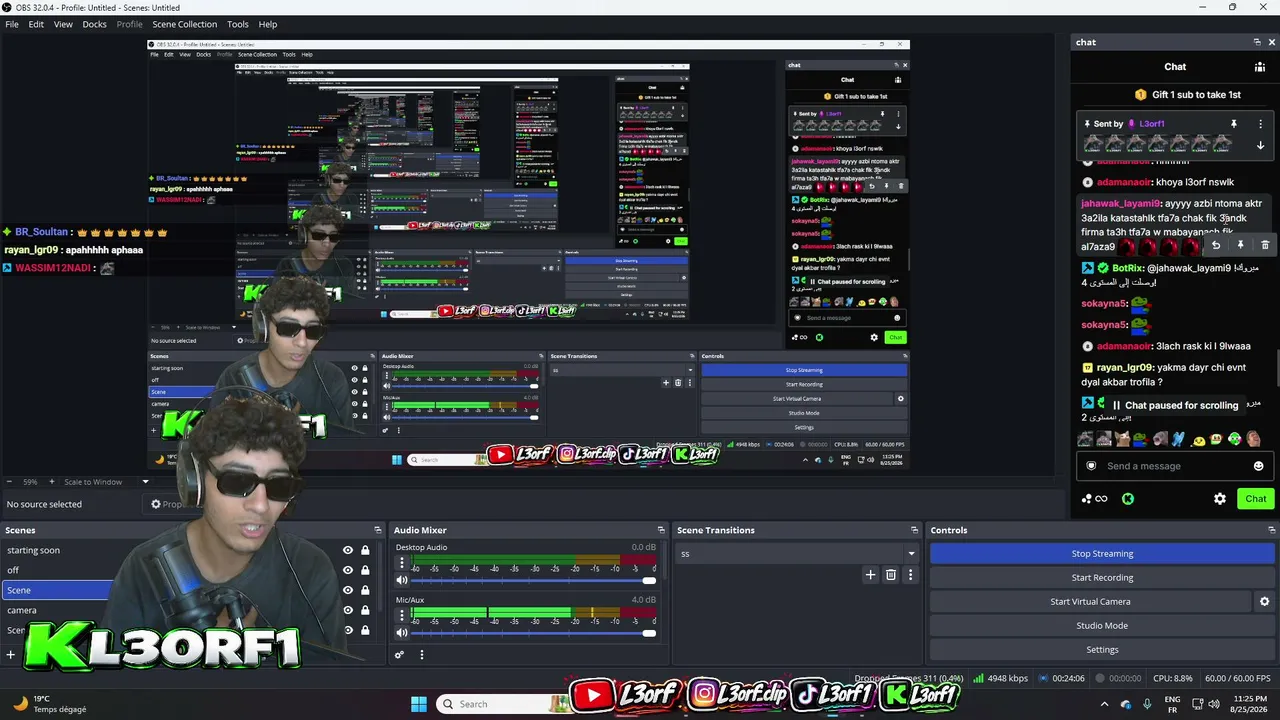This screenshot has width=1280, height=720.
Task: Click the channel points icon below chat
Action: 1087,499
